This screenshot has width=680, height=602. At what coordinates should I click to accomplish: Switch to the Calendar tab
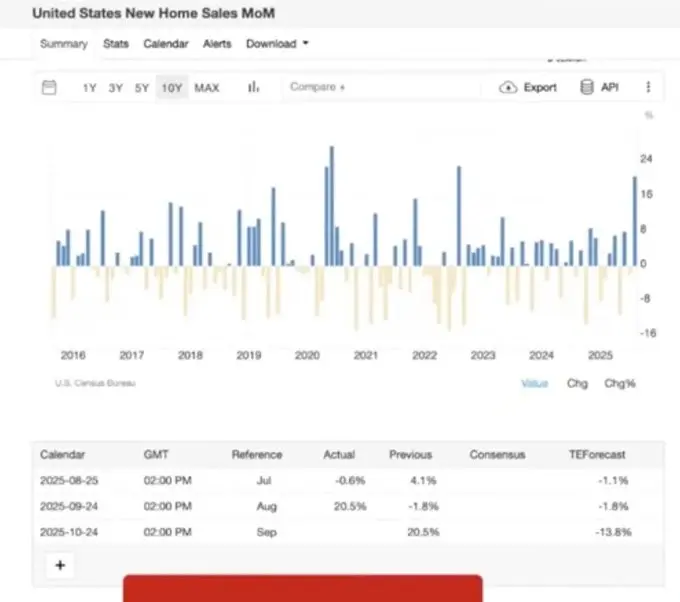tap(166, 44)
